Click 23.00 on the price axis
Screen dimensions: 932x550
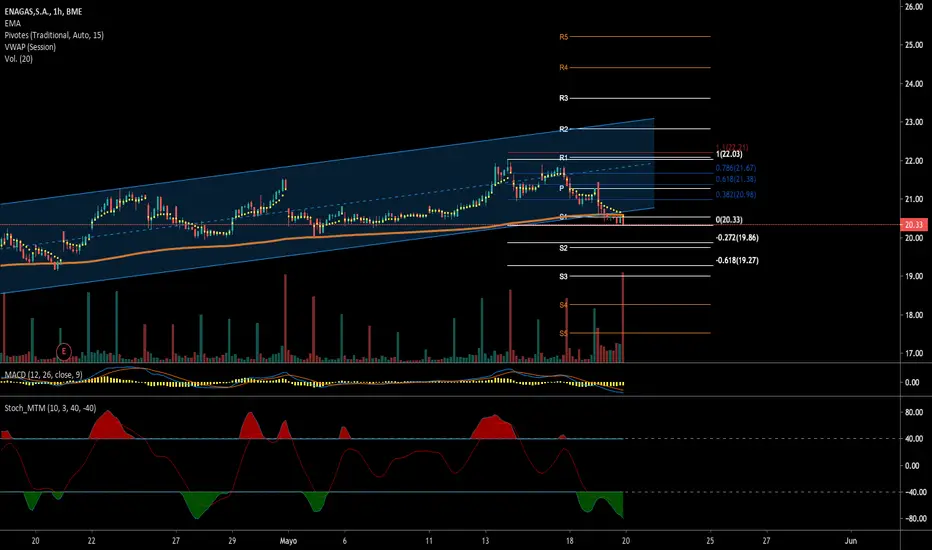pos(914,122)
